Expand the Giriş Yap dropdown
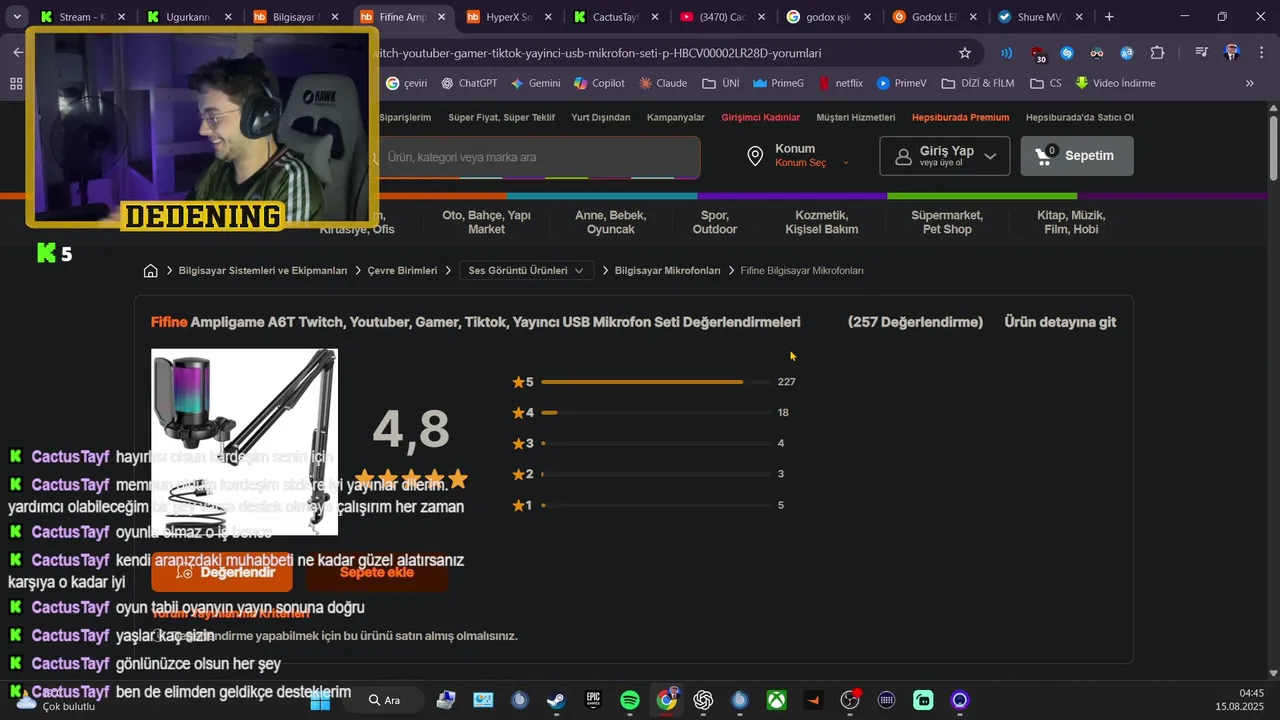1280x720 pixels. (x=945, y=156)
